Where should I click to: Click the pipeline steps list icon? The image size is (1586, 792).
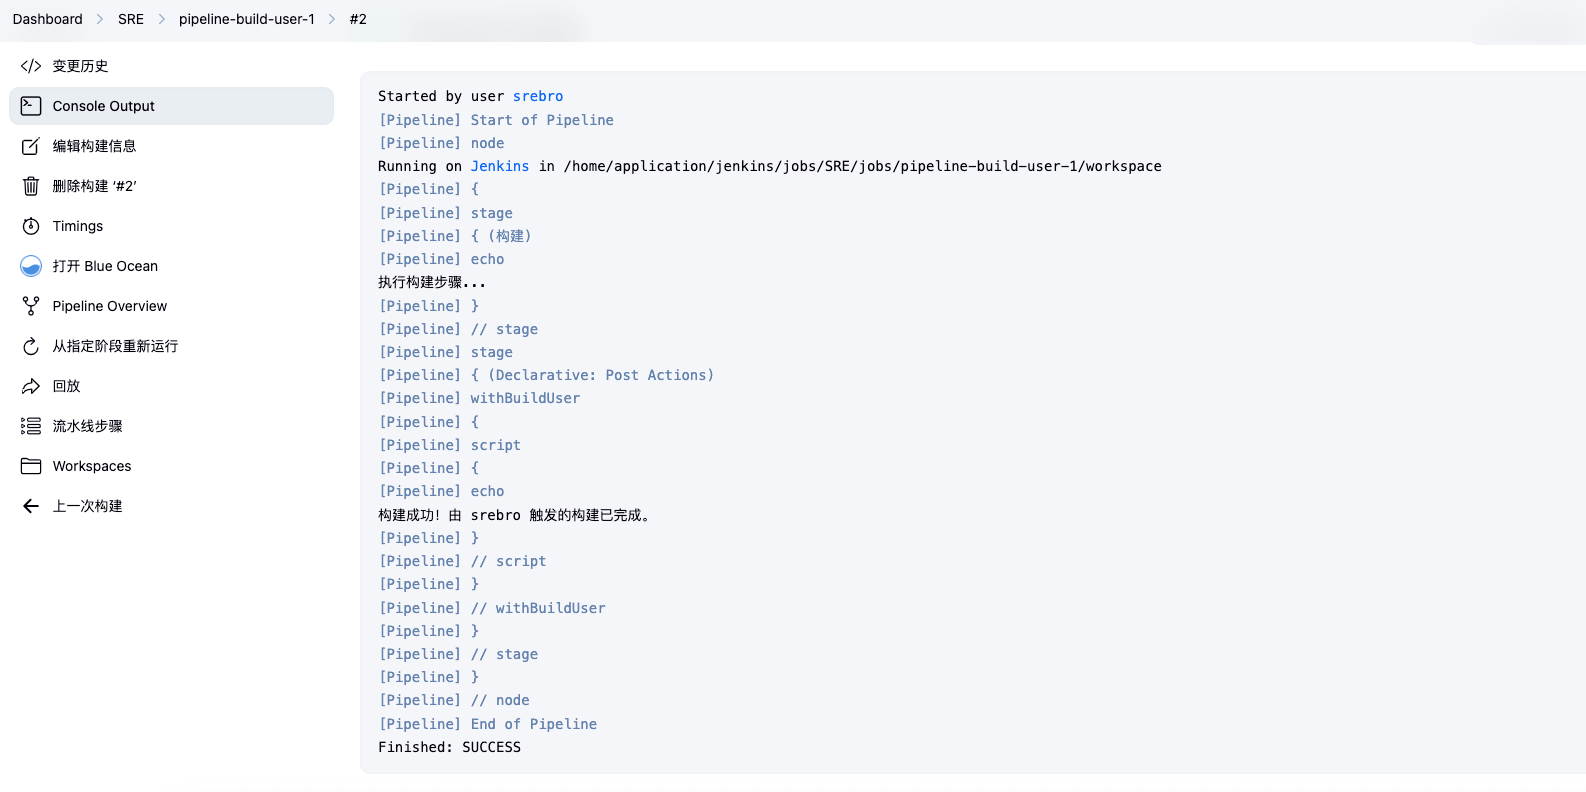coord(31,426)
